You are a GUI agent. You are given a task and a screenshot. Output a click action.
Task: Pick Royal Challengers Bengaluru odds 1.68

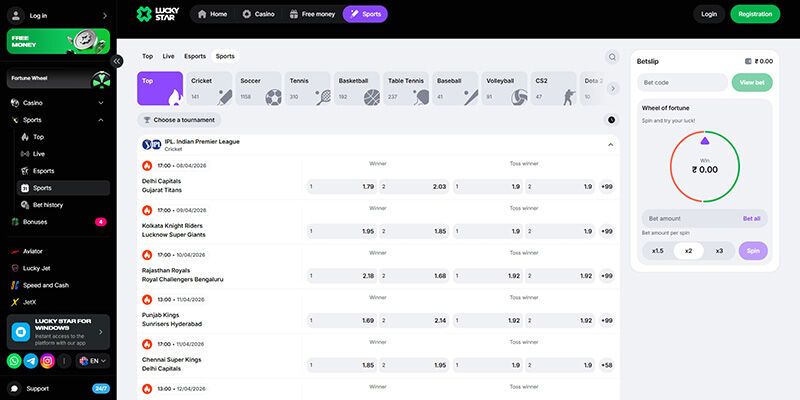(x=414, y=276)
